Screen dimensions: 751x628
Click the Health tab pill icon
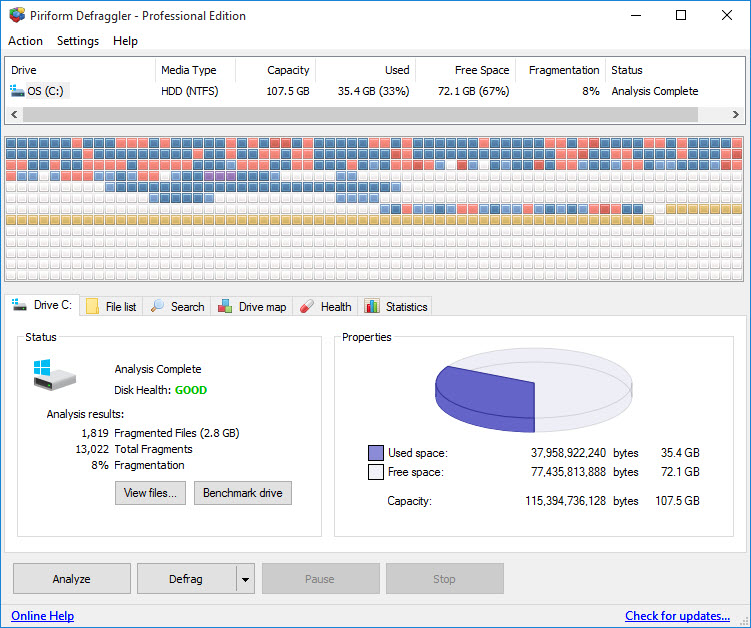click(x=307, y=307)
